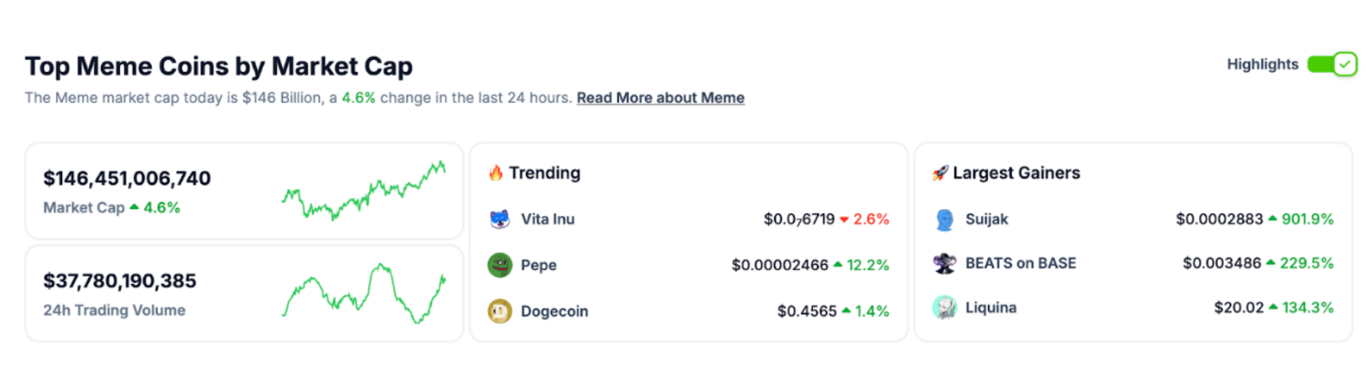The width and height of the screenshot is (1366, 365).
Task: Click the market cap sparkline chart
Action: [364, 190]
